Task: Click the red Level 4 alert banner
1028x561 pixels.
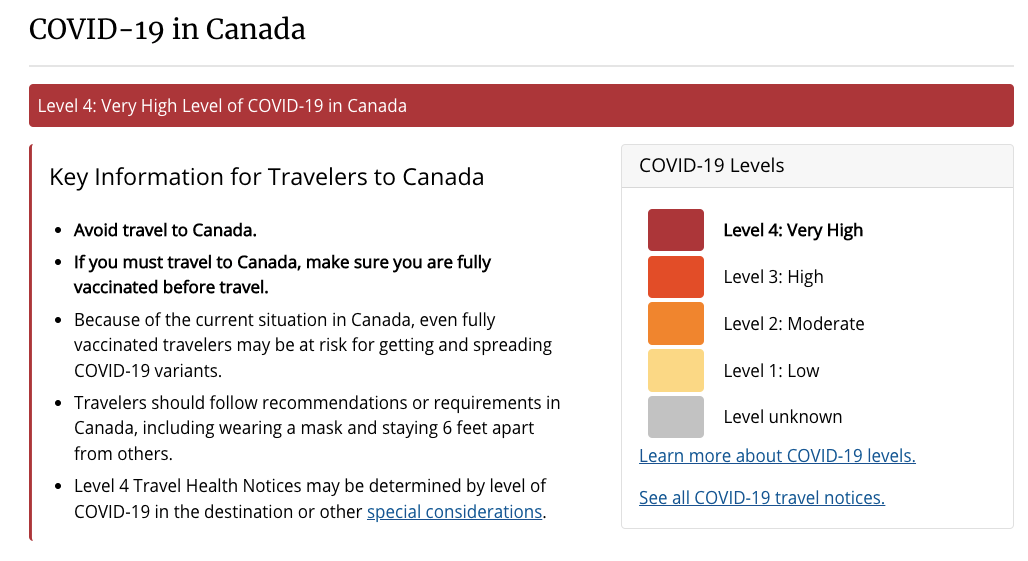Action: (x=521, y=106)
